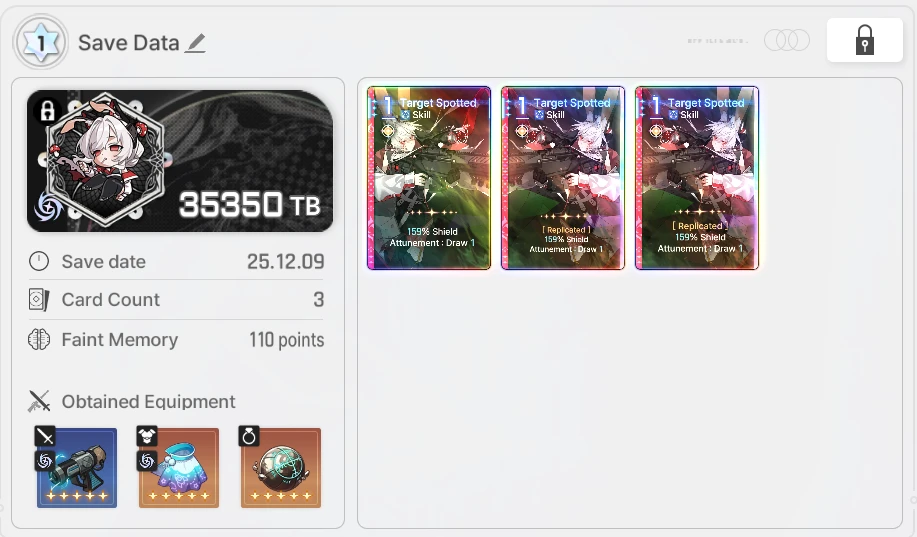
Task: Click the clock icon beside Save date
Action: coord(39,261)
